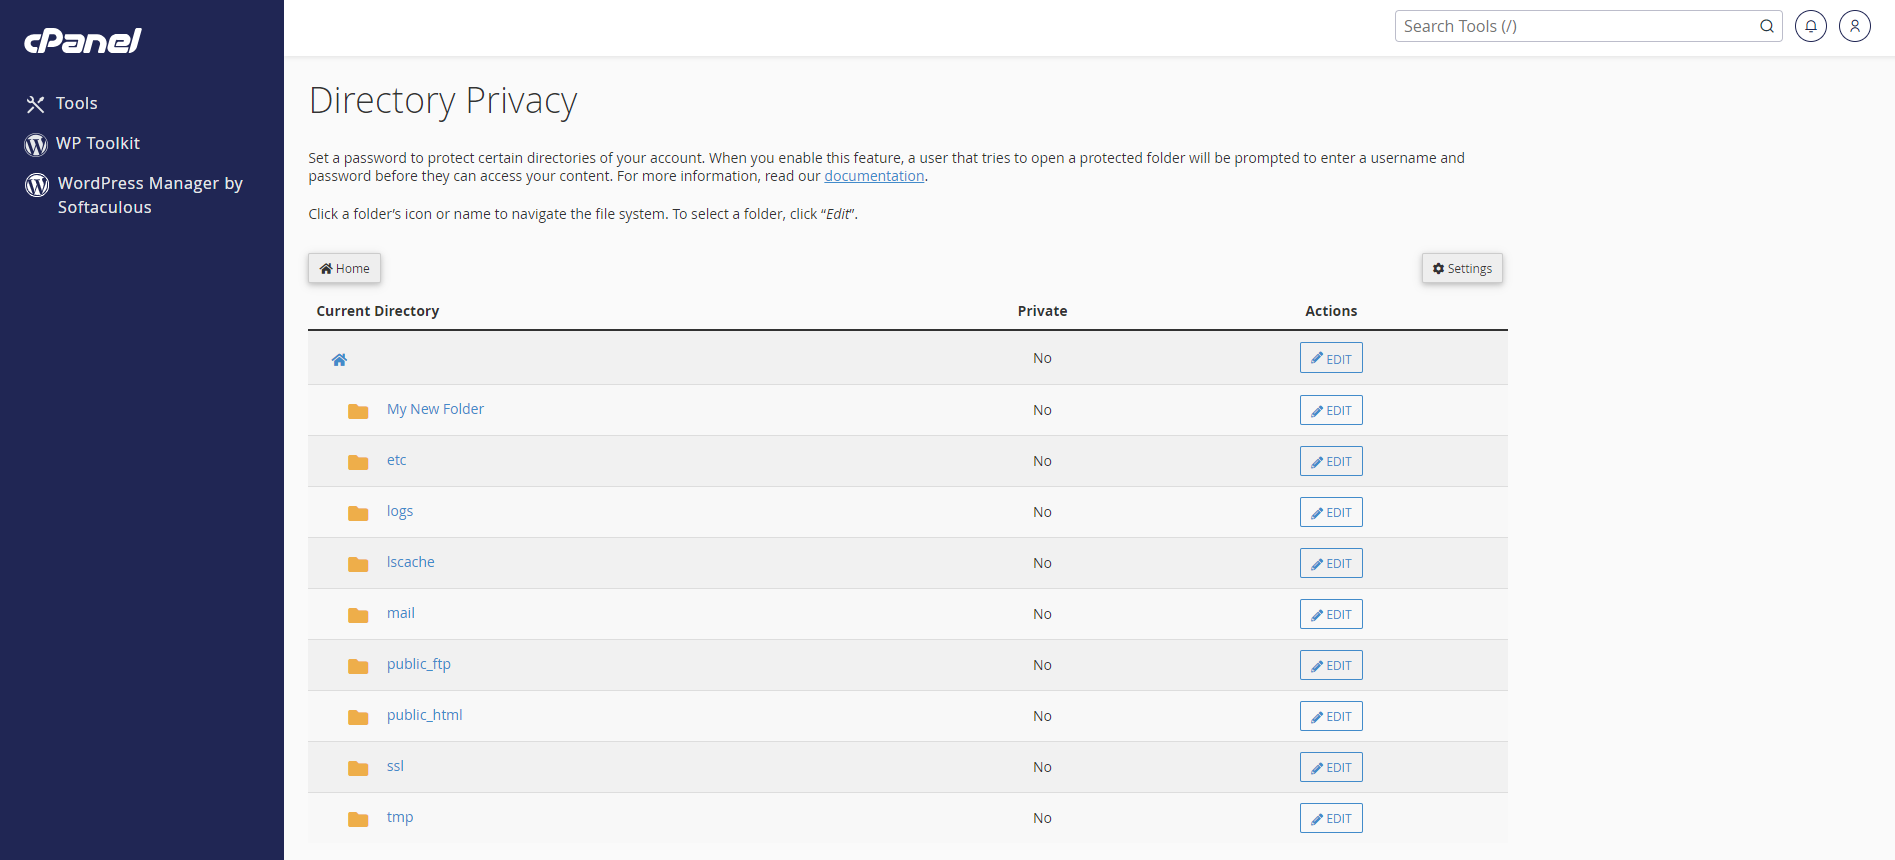Screen dimensions: 1895x860
Task: Navigate into logs directory link
Action: pos(400,511)
